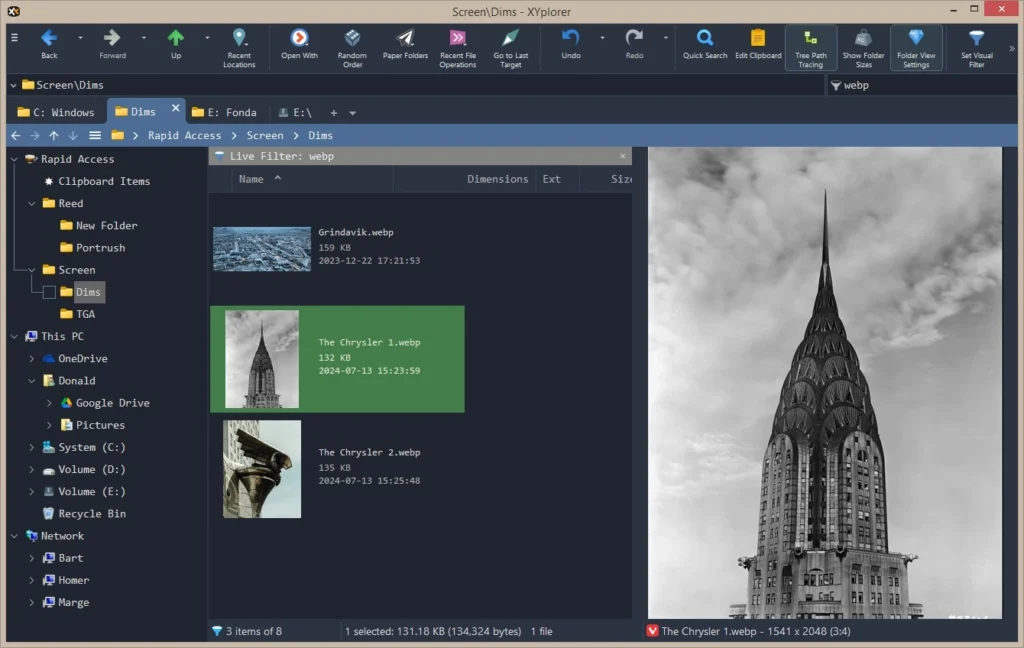Tick the checkbox beside the Dims folder
The image size is (1024, 648).
click(x=50, y=291)
